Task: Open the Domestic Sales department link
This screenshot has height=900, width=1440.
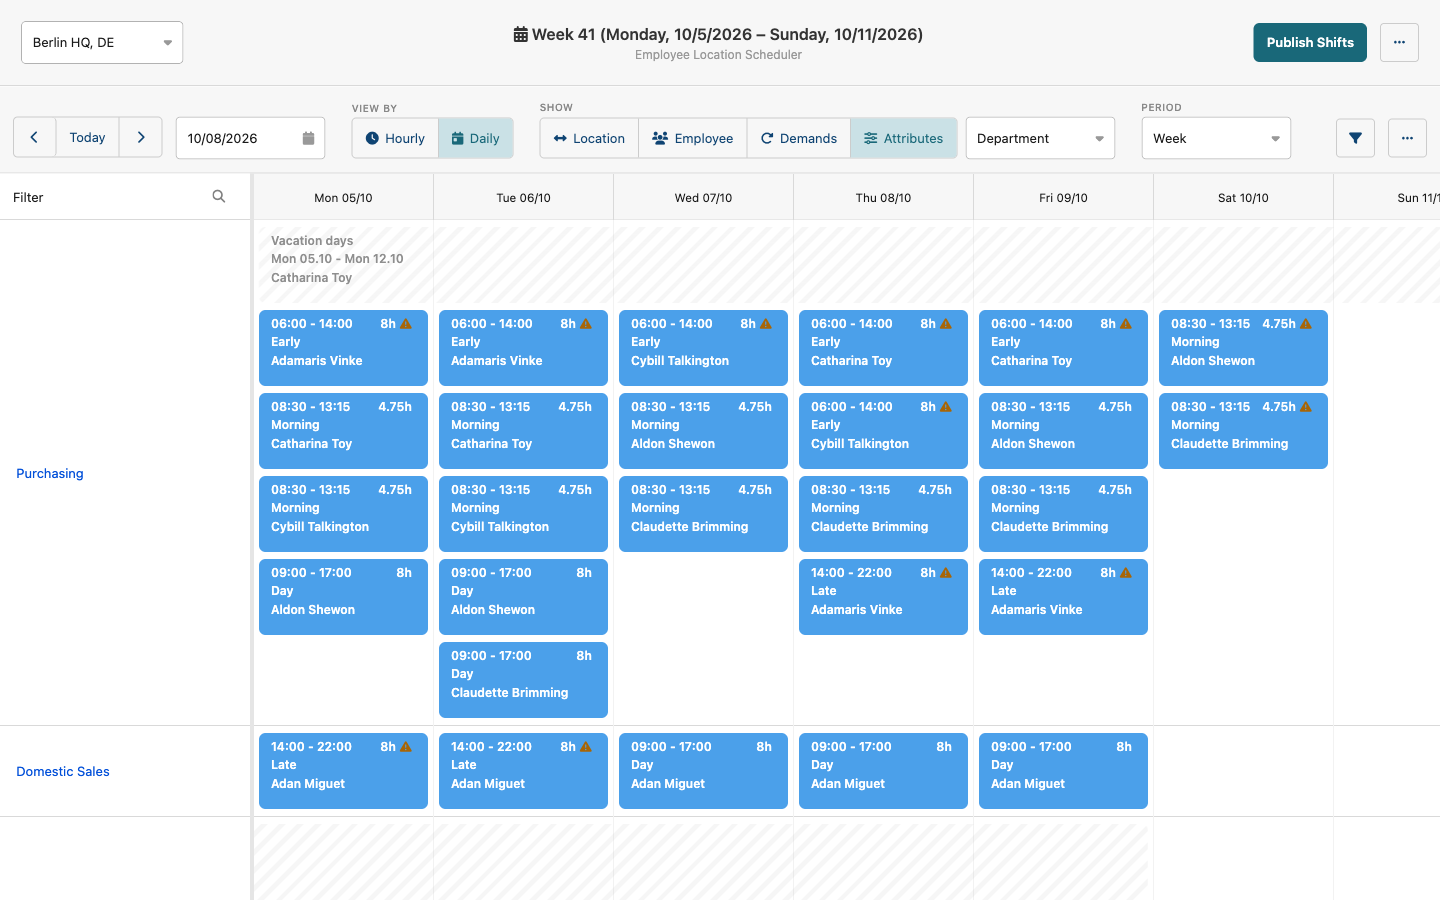Action: 63,771
